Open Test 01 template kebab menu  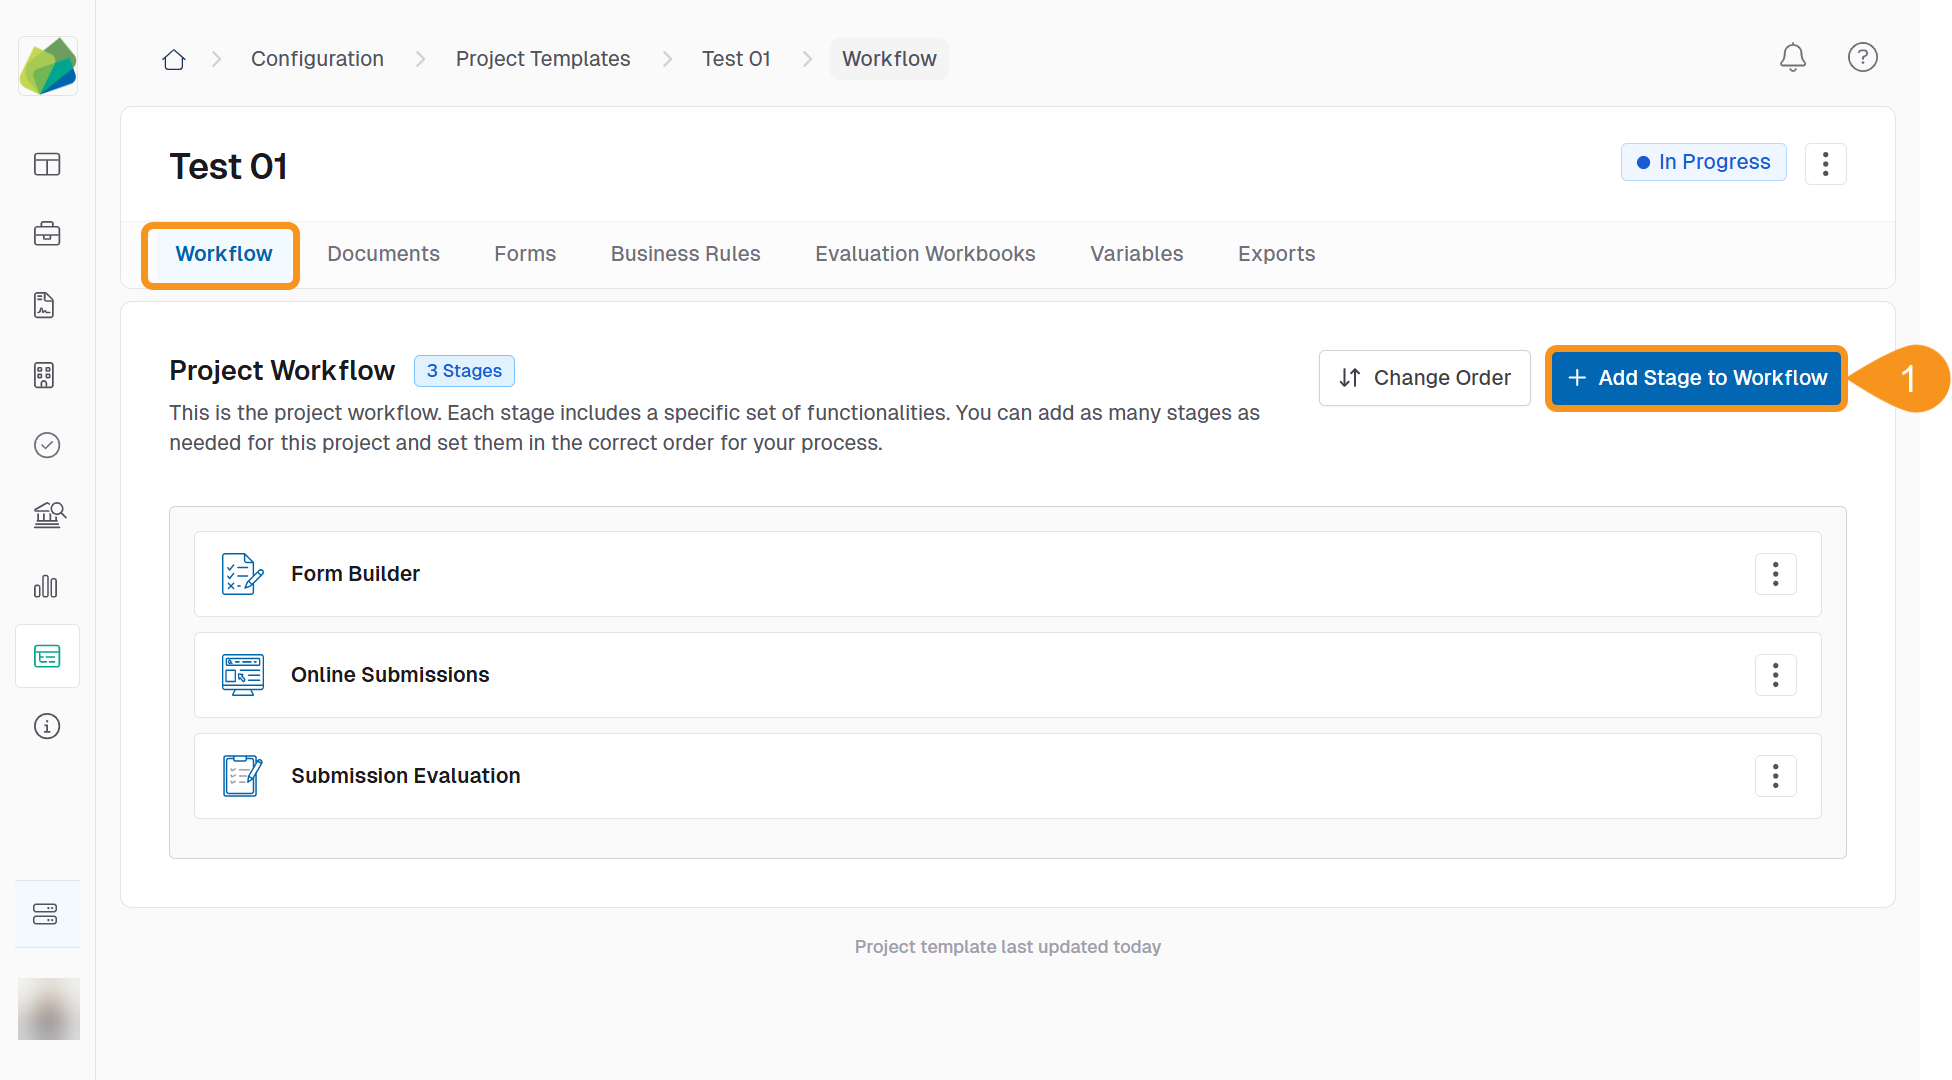(1825, 164)
